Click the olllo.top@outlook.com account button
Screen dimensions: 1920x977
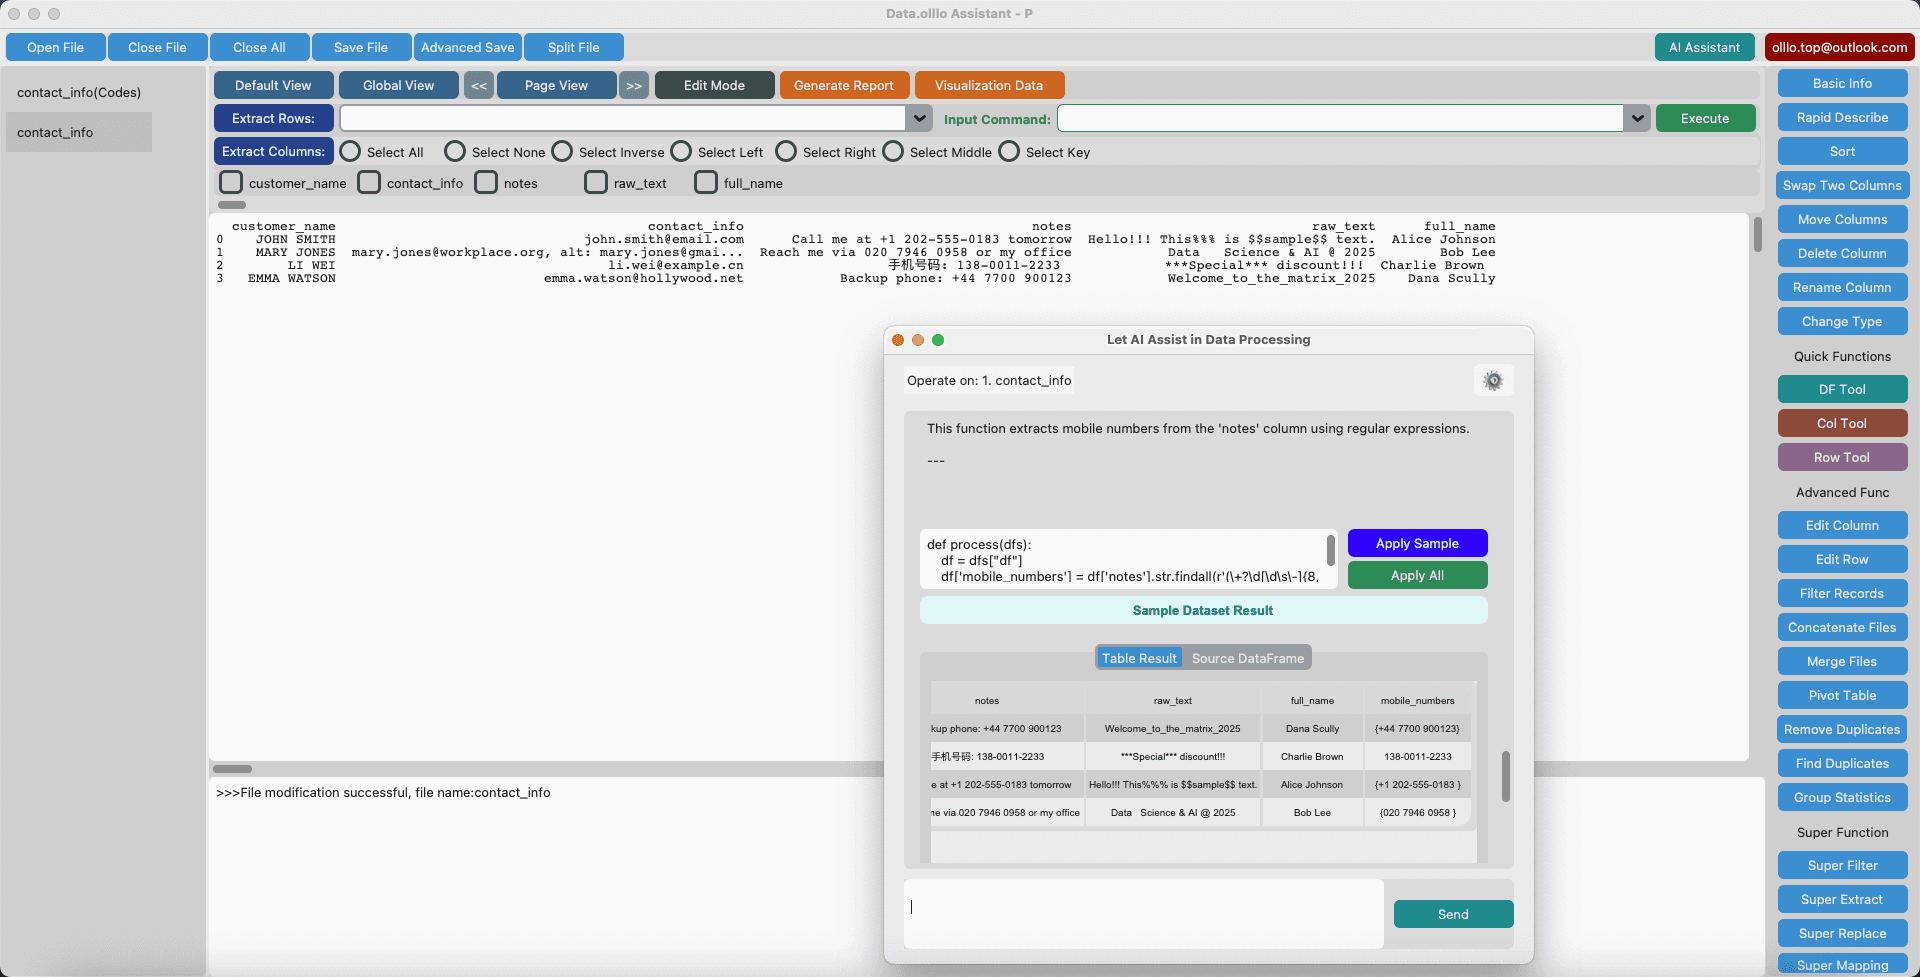pos(1839,46)
